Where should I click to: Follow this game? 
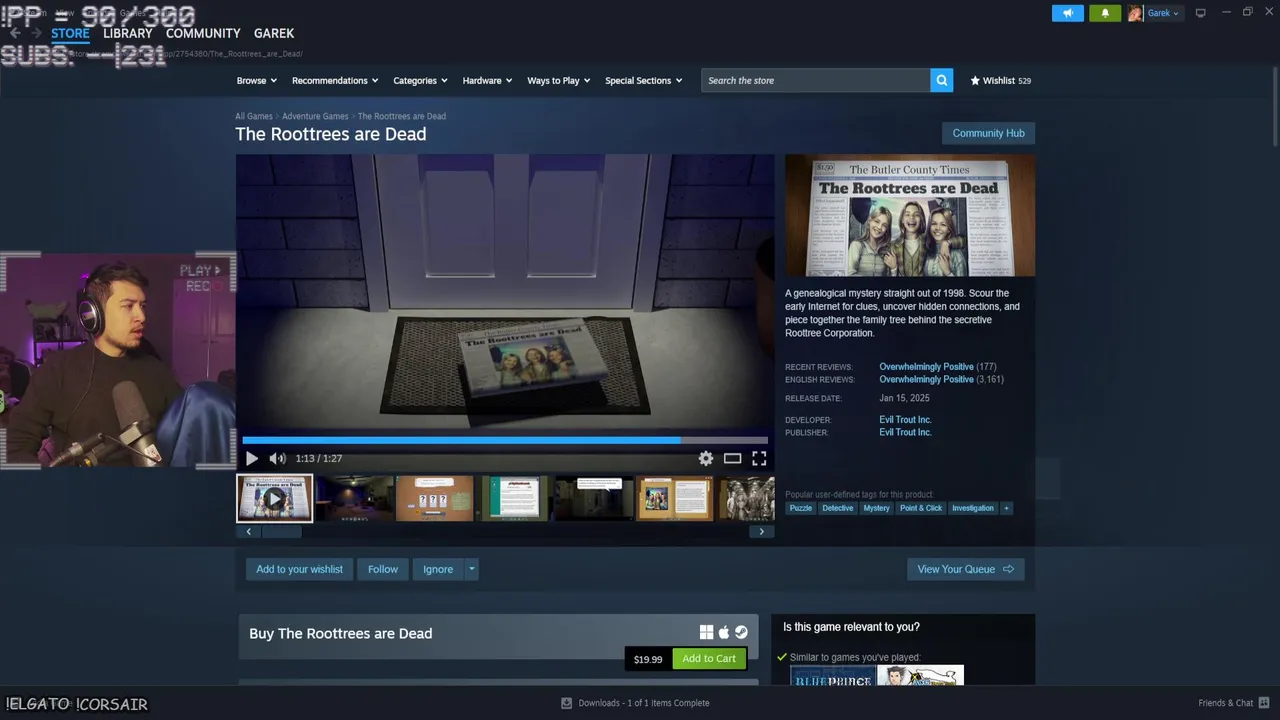click(382, 569)
